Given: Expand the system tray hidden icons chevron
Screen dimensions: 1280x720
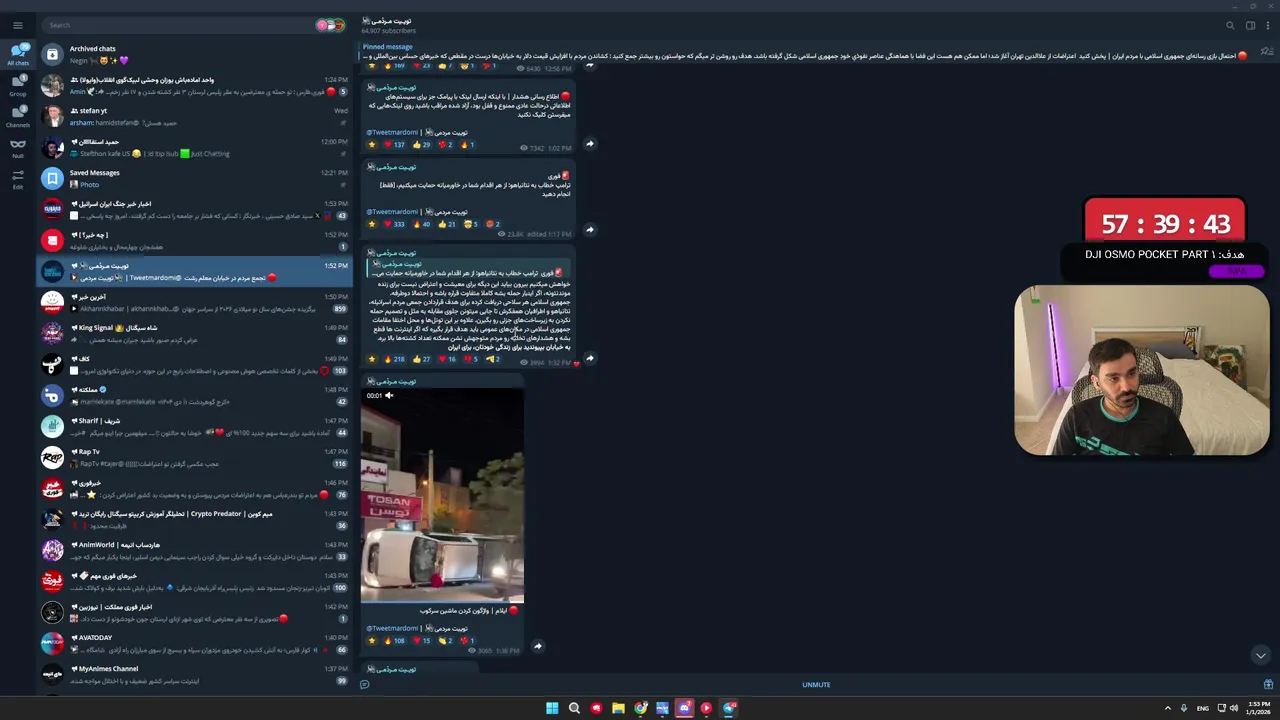Looking at the screenshot, I should click(x=1167, y=708).
